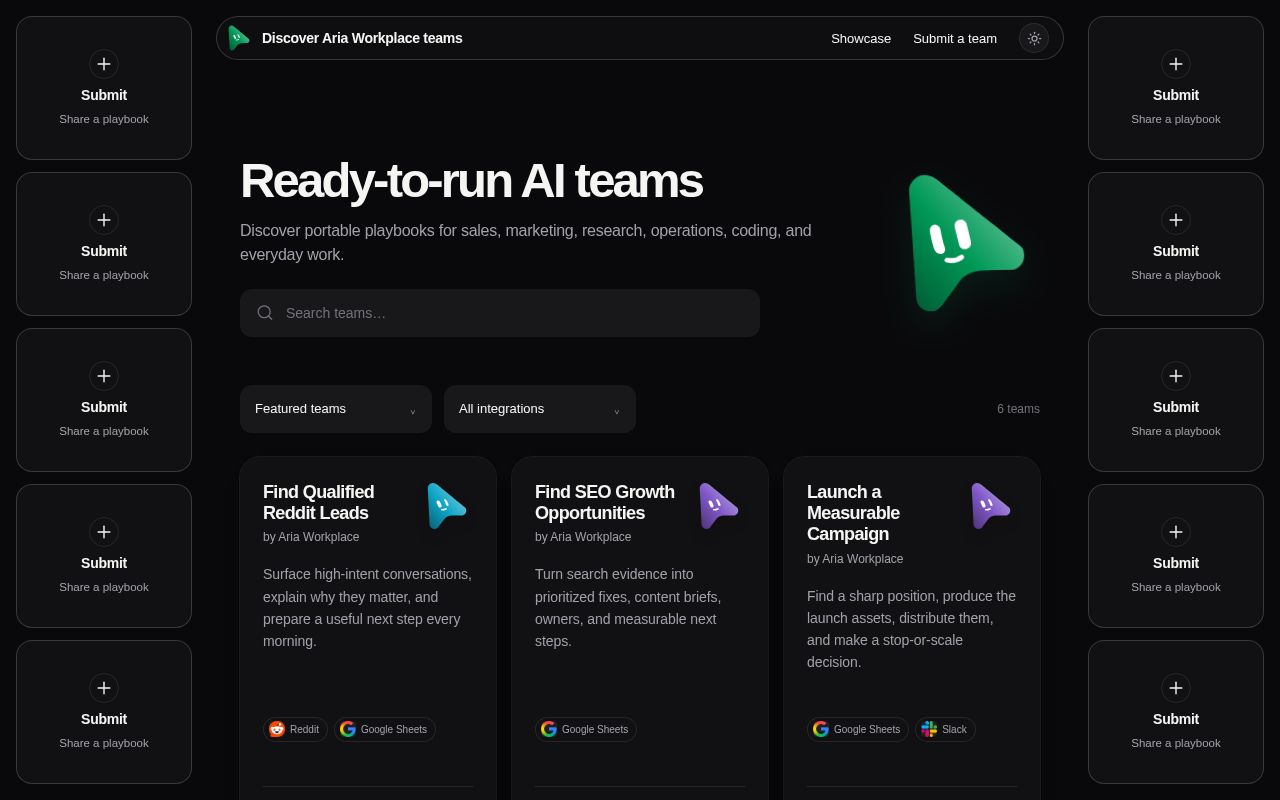The height and width of the screenshot is (800, 1280).
Task: Click the Google logo on Measurable Campaign card
Action: (x=821, y=729)
